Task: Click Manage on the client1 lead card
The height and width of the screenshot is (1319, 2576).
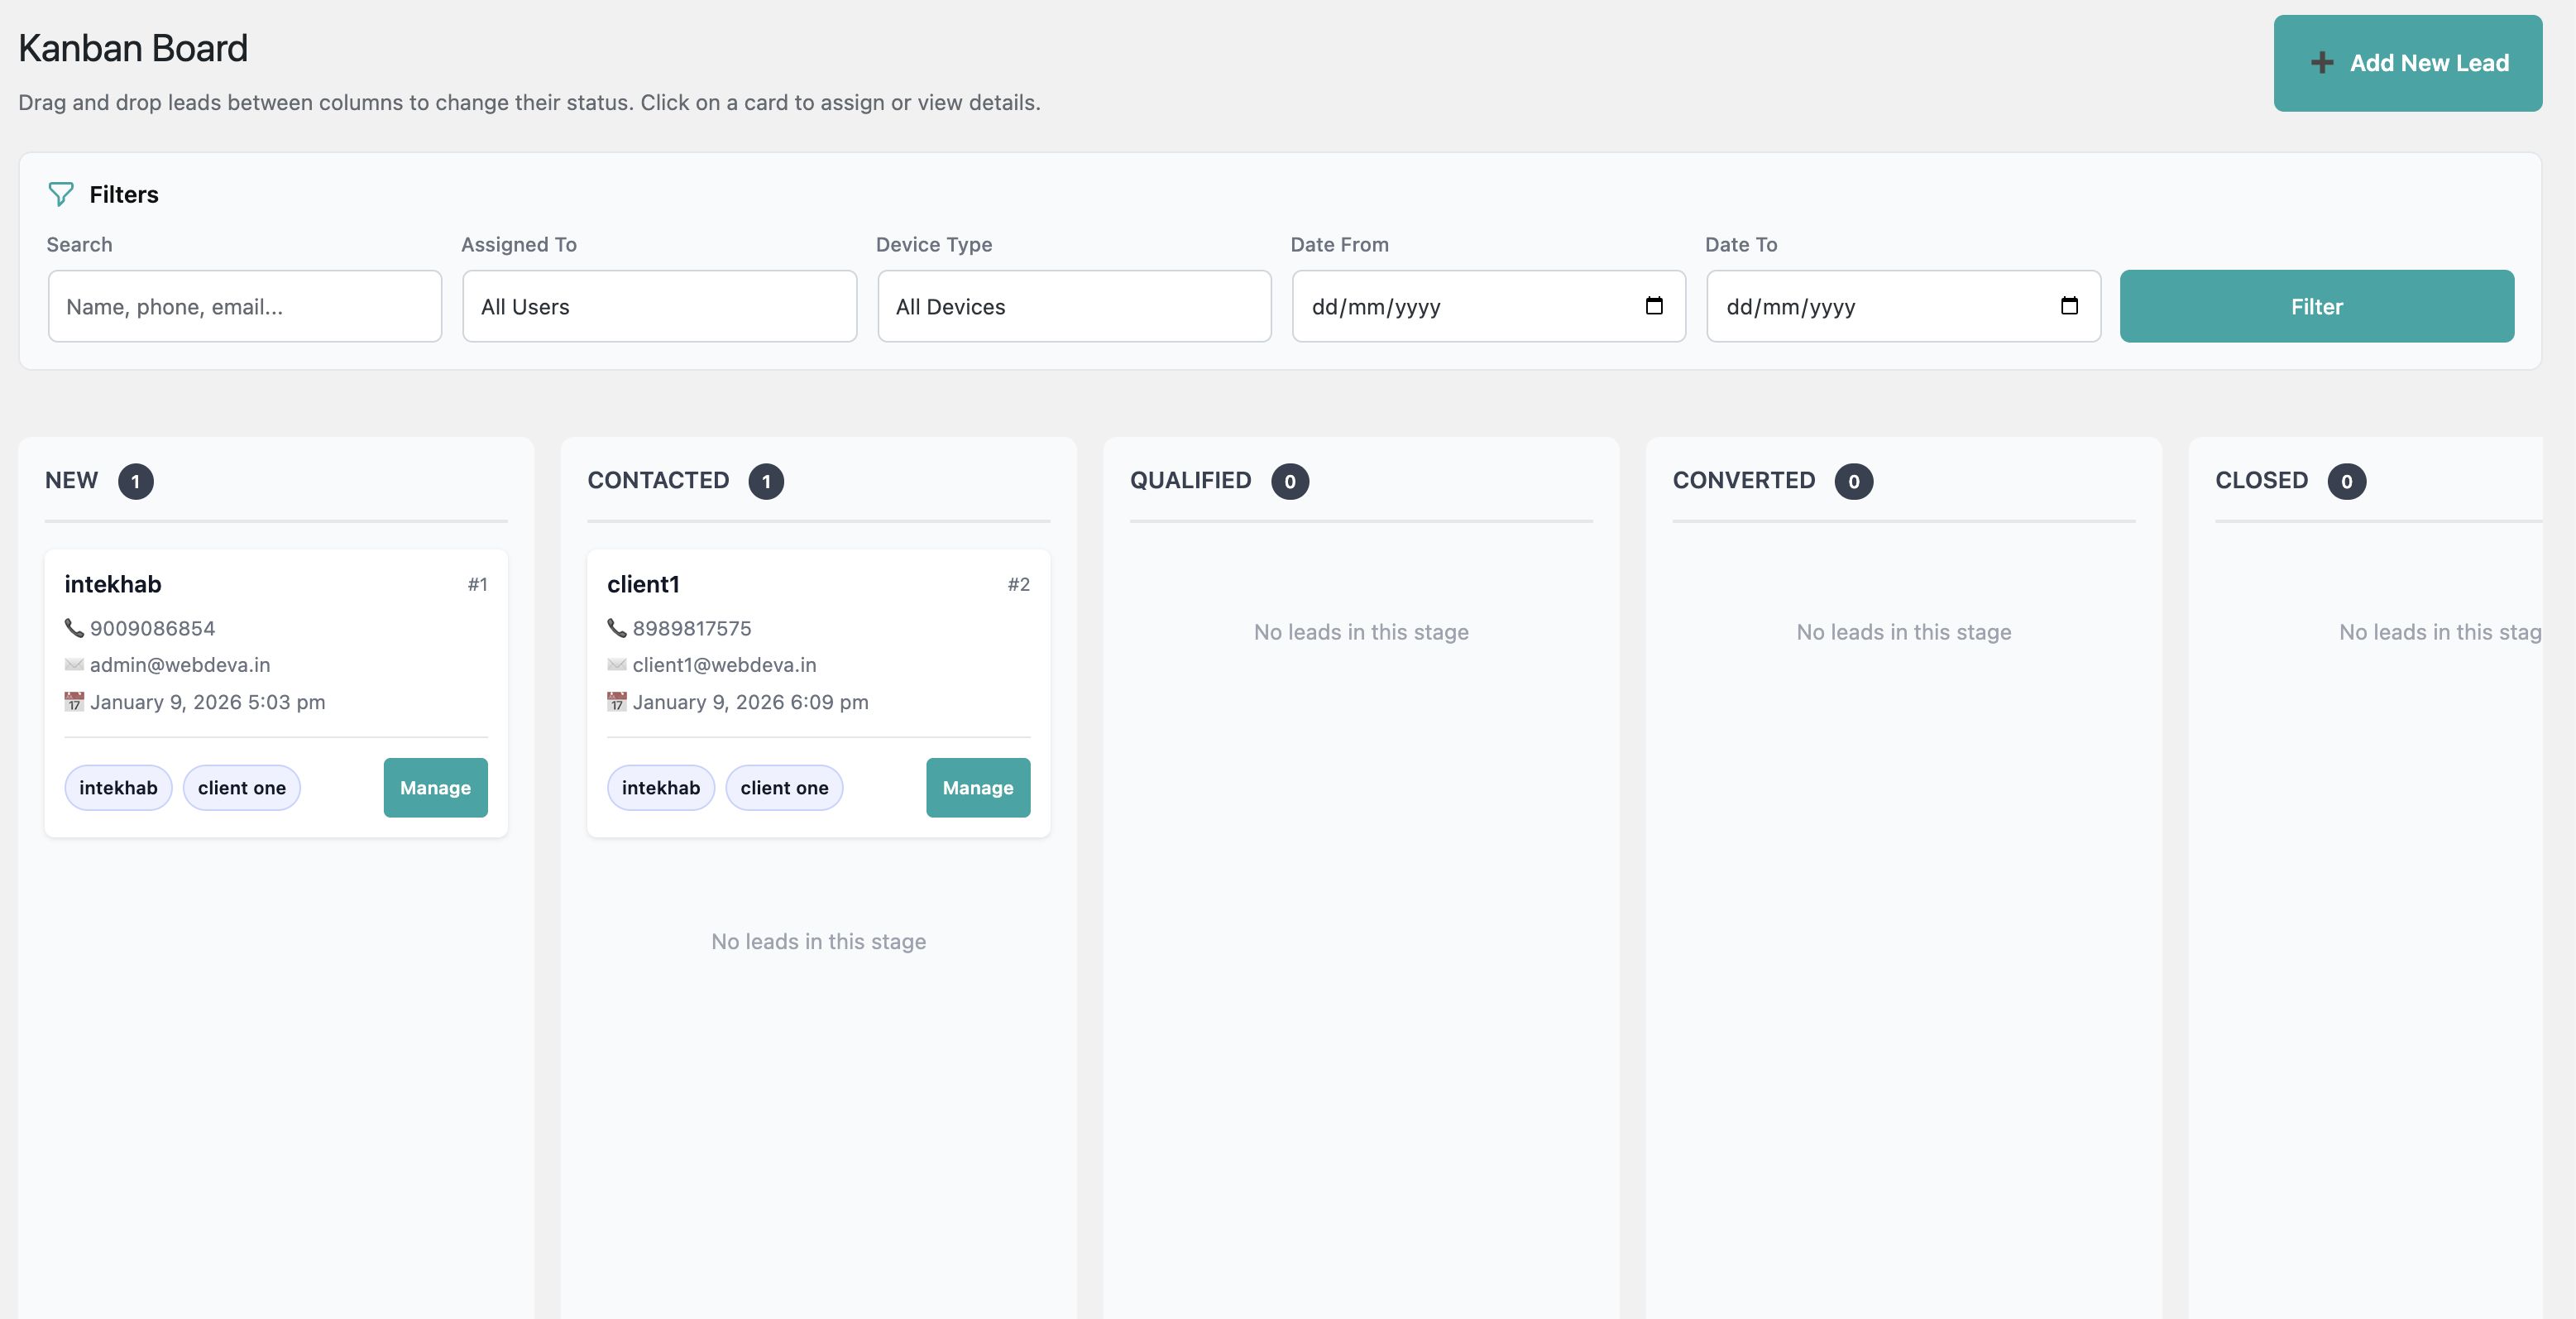Action: coord(977,788)
